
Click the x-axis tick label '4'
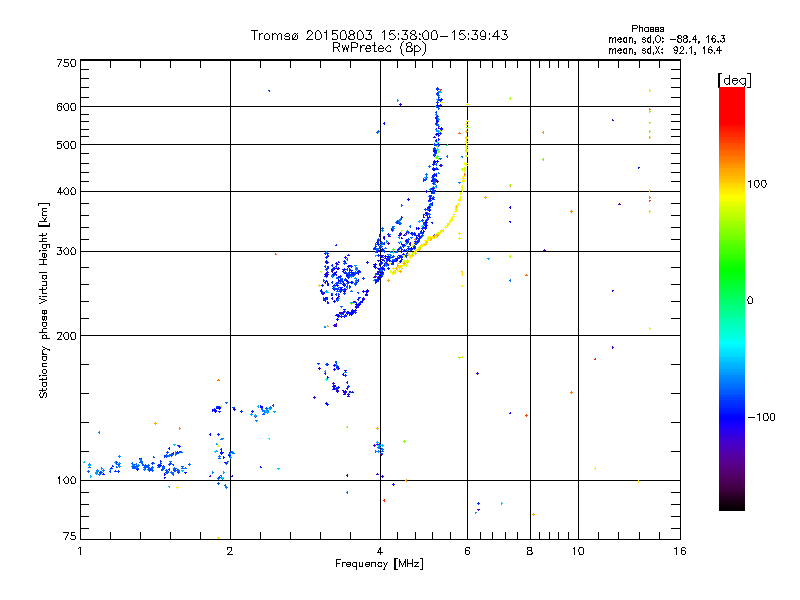pyautogui.click(x=380, y=551)
